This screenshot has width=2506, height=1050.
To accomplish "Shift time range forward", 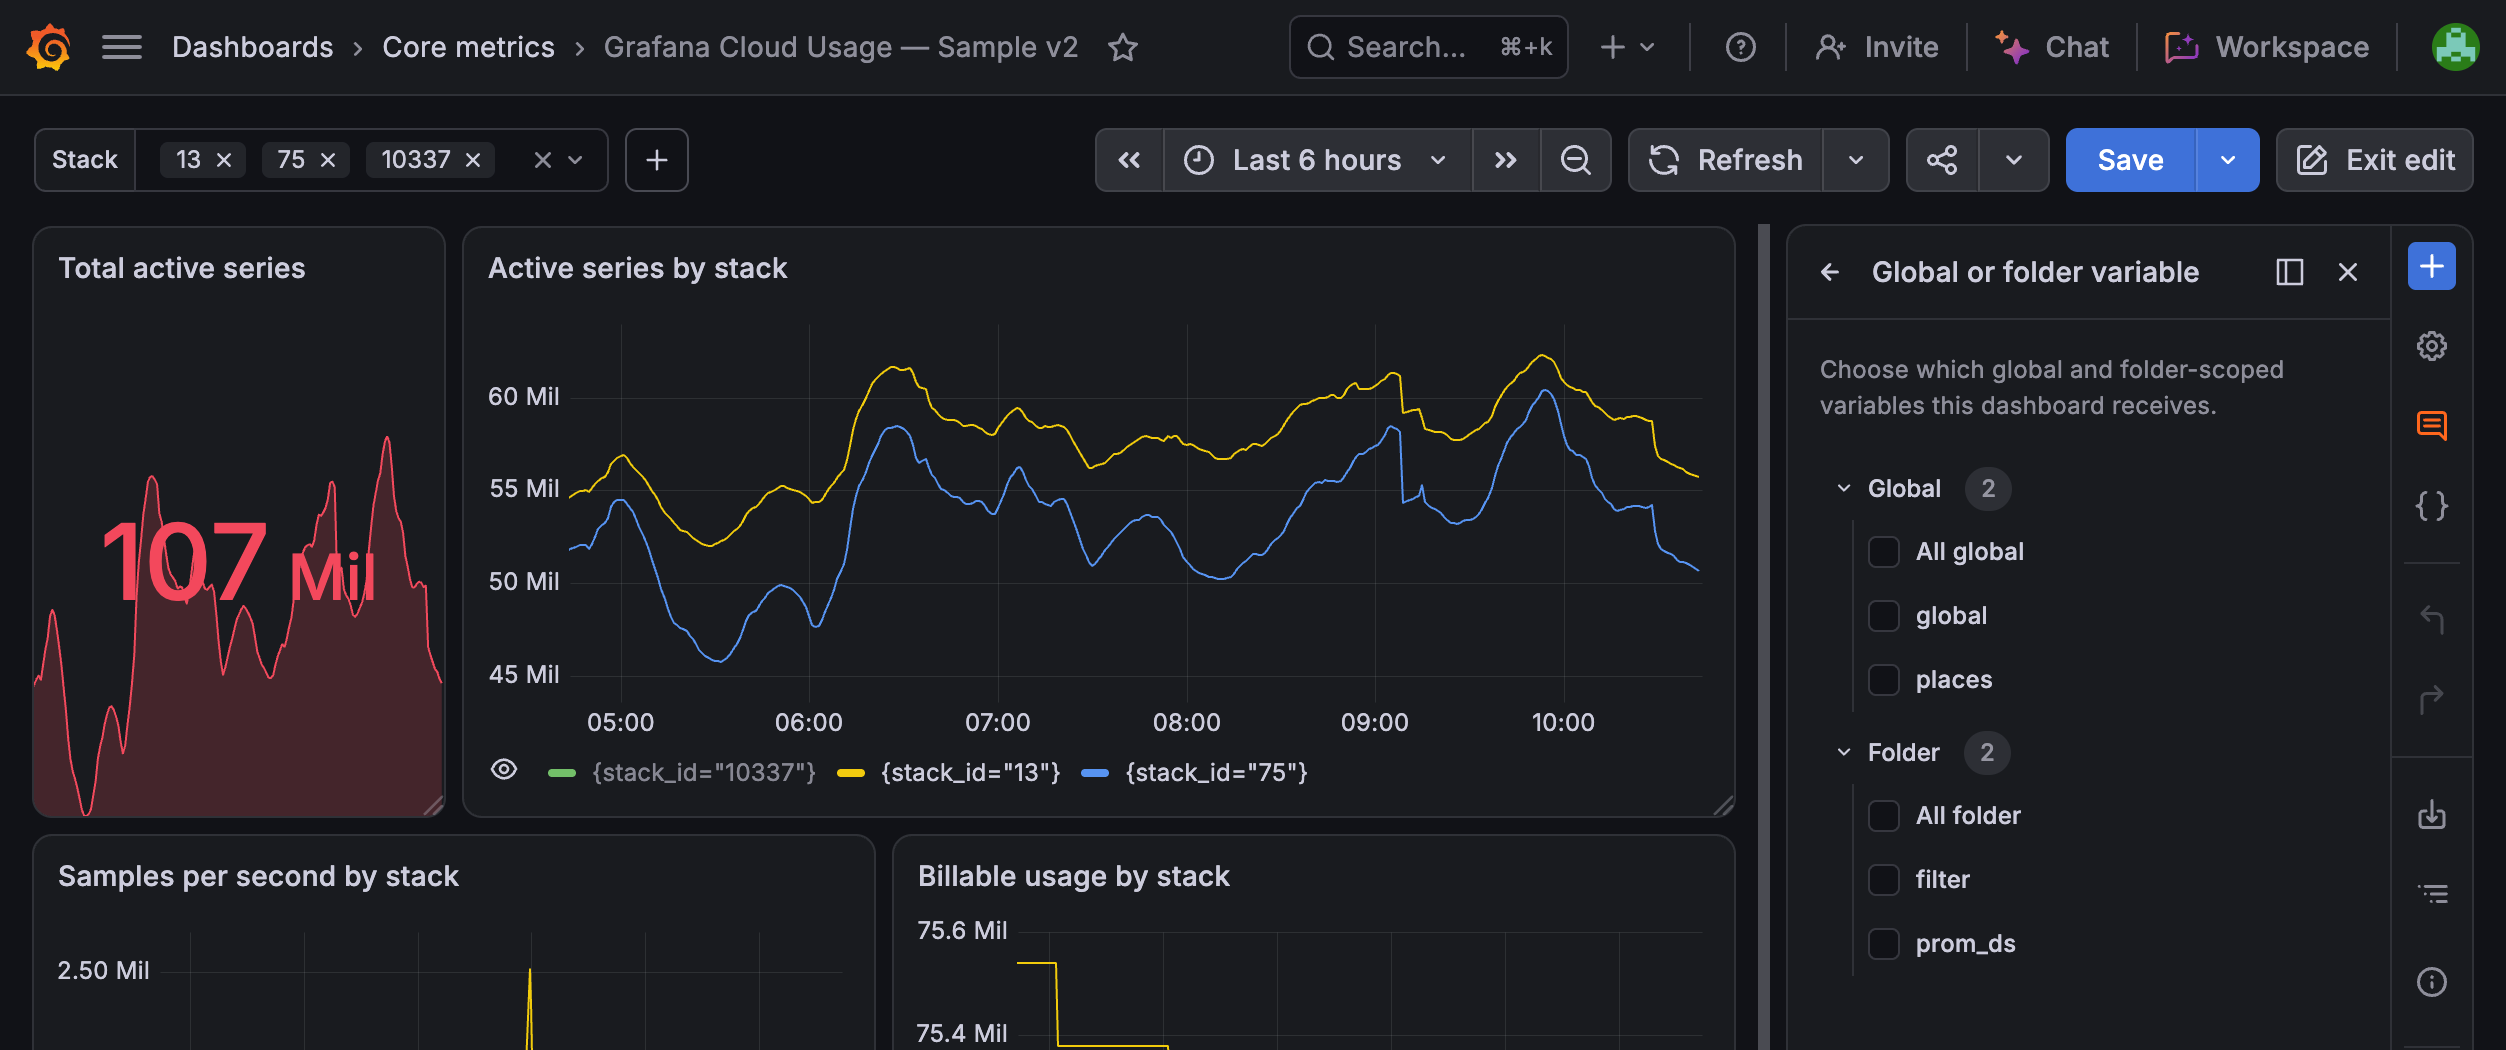I will click(1505, 160).
